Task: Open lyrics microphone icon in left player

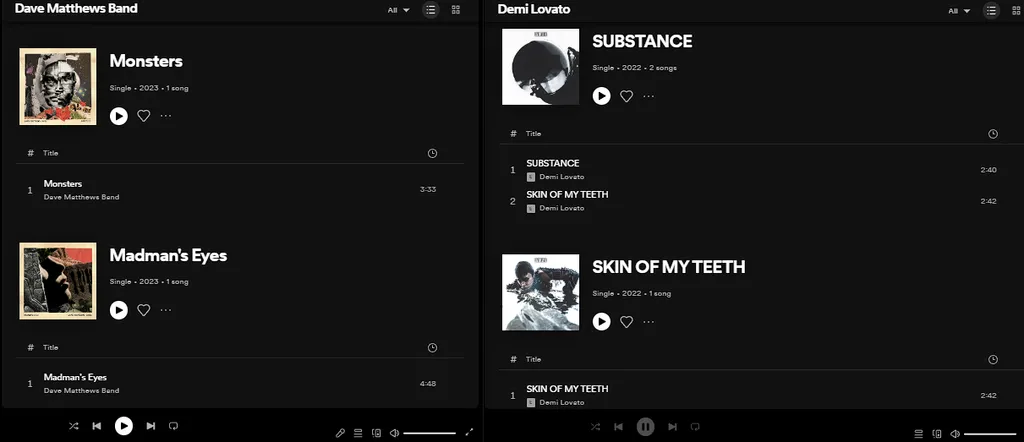Action: pyautogui.click(x=340, y=433)
